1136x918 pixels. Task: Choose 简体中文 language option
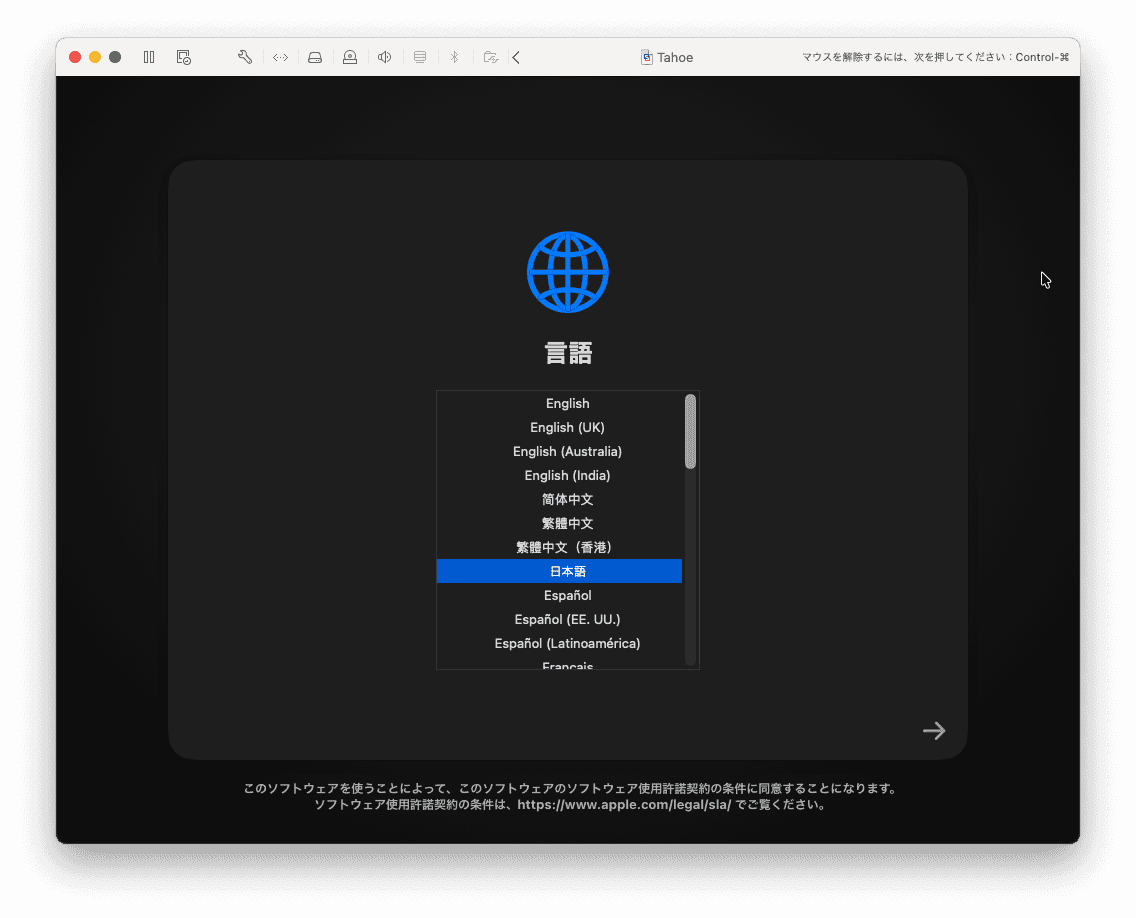click(x=567, y=499)
